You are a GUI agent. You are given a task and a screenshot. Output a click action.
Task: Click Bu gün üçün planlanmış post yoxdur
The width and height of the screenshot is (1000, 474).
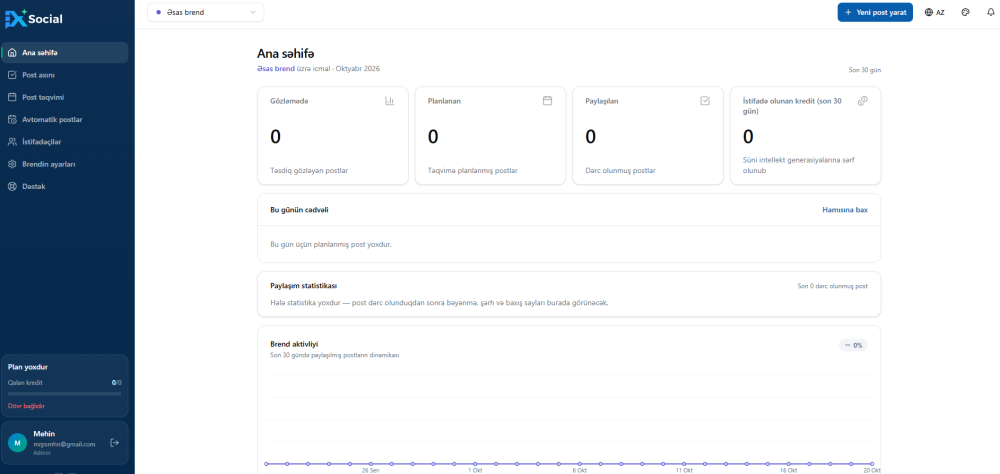[331, 244]
